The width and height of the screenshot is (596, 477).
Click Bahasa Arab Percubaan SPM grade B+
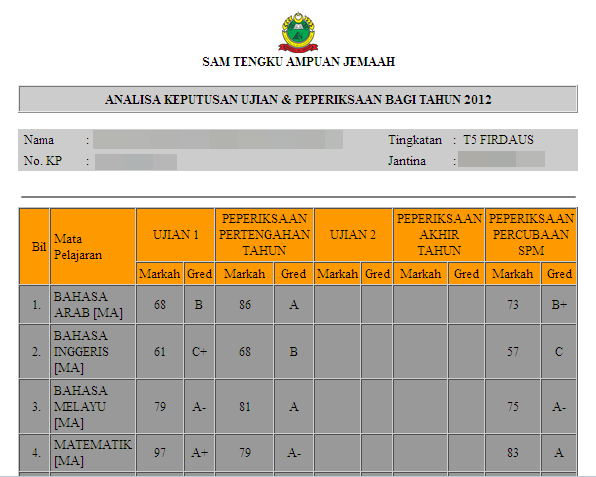tap(559, 304)
